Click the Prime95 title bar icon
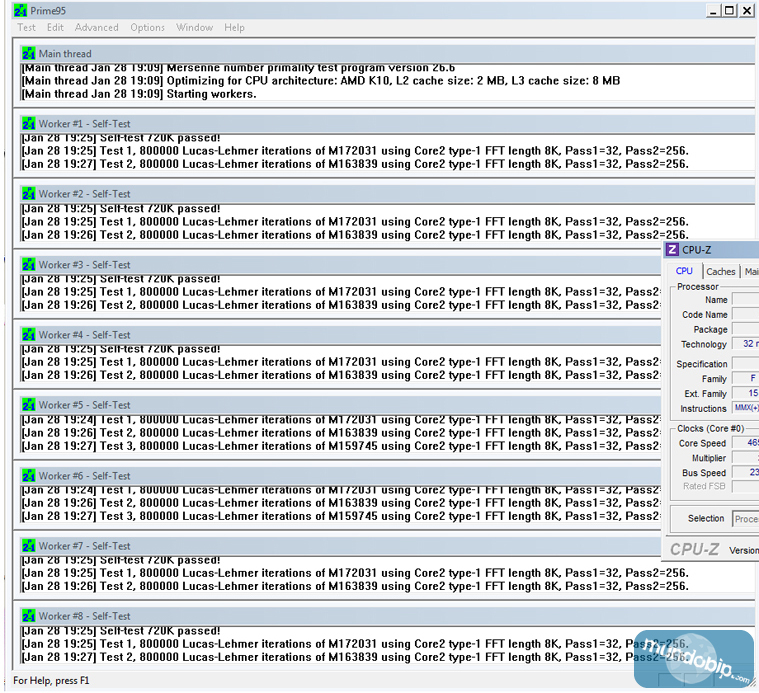Image resolution: width=759 pixels, height=693 pixels. coord(20,10)
